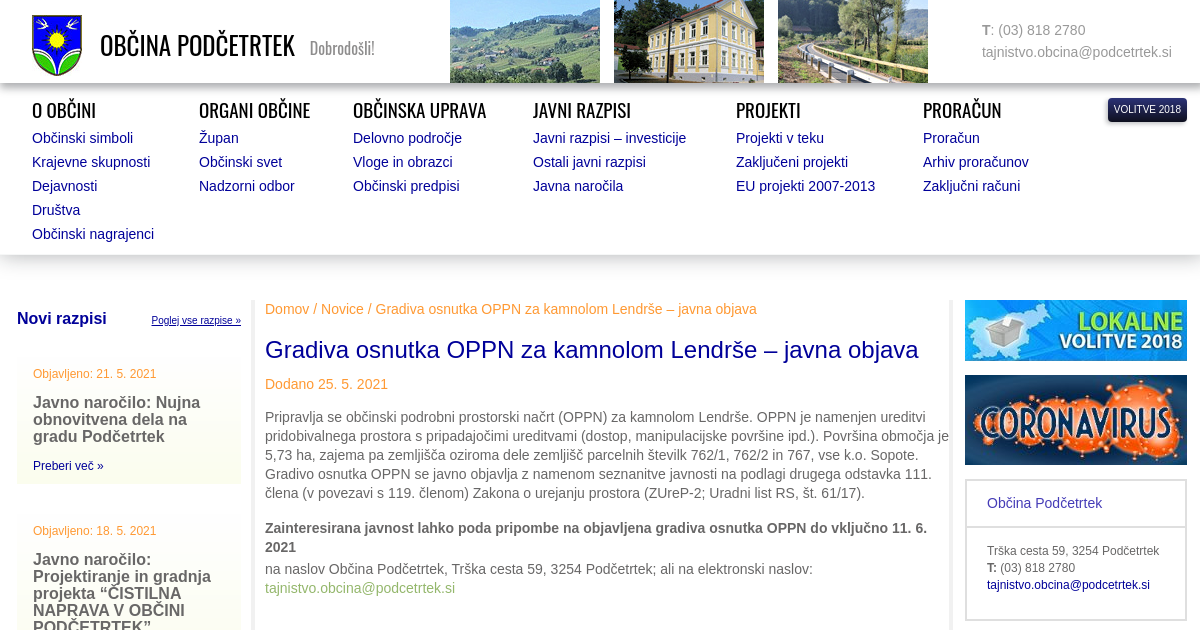Click the green email link in article
The height and width of the screenshot is (630, 1200).
(359, 588)
